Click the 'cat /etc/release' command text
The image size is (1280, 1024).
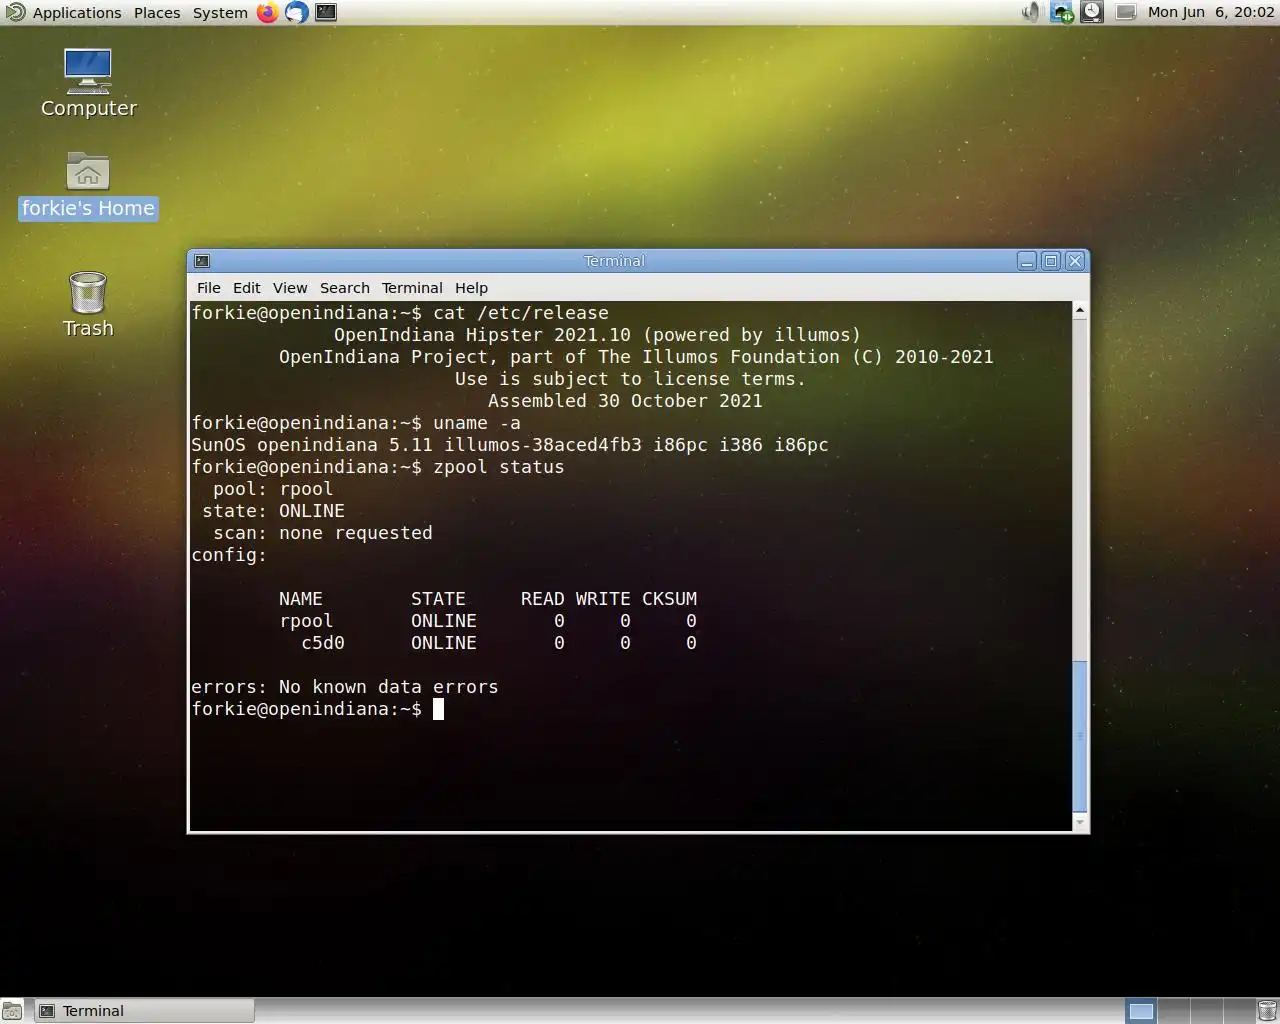point(521,313)
